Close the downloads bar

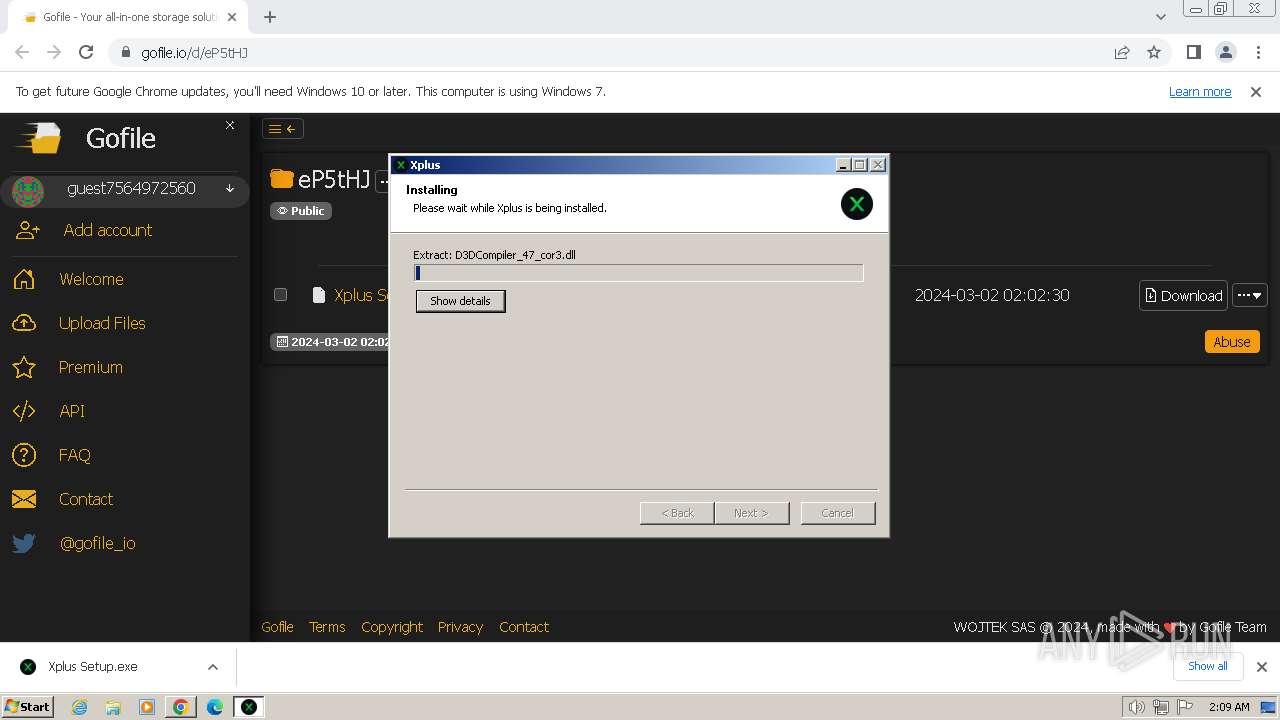coord(1262,667)
